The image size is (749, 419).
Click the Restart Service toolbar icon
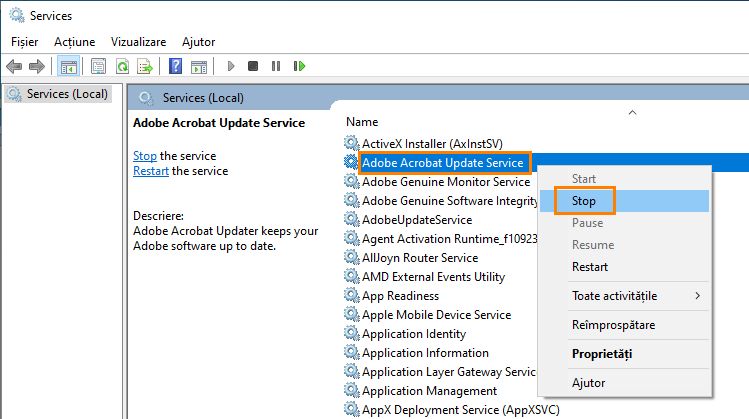pos(300,66)
